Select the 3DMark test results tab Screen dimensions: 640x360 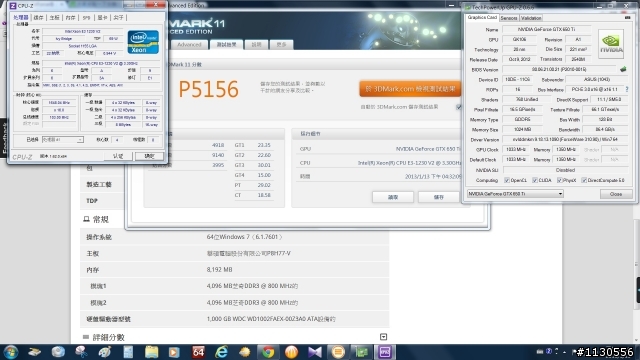click(227, 44)
